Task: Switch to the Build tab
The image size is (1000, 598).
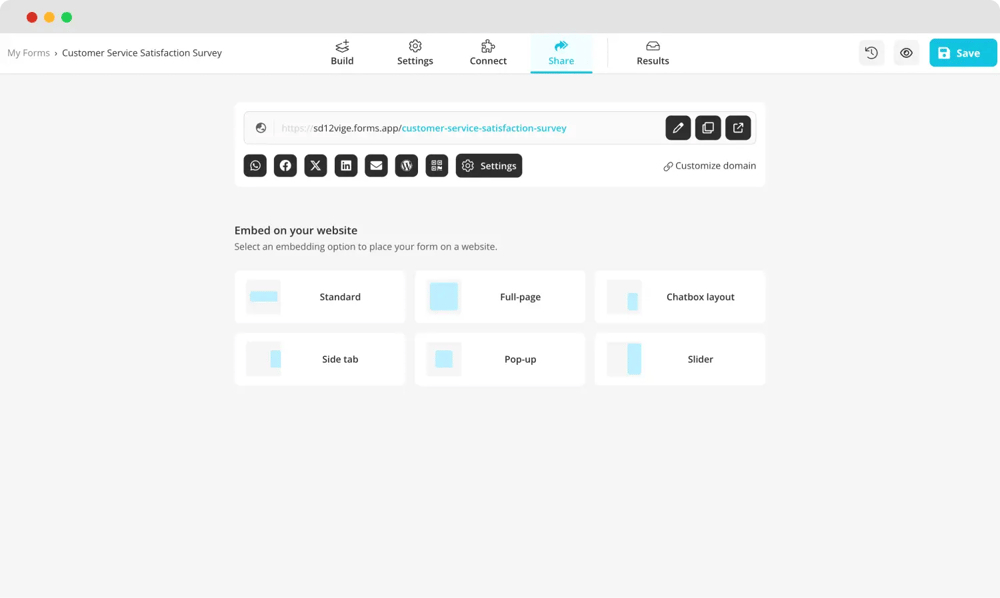Action: 342,53
